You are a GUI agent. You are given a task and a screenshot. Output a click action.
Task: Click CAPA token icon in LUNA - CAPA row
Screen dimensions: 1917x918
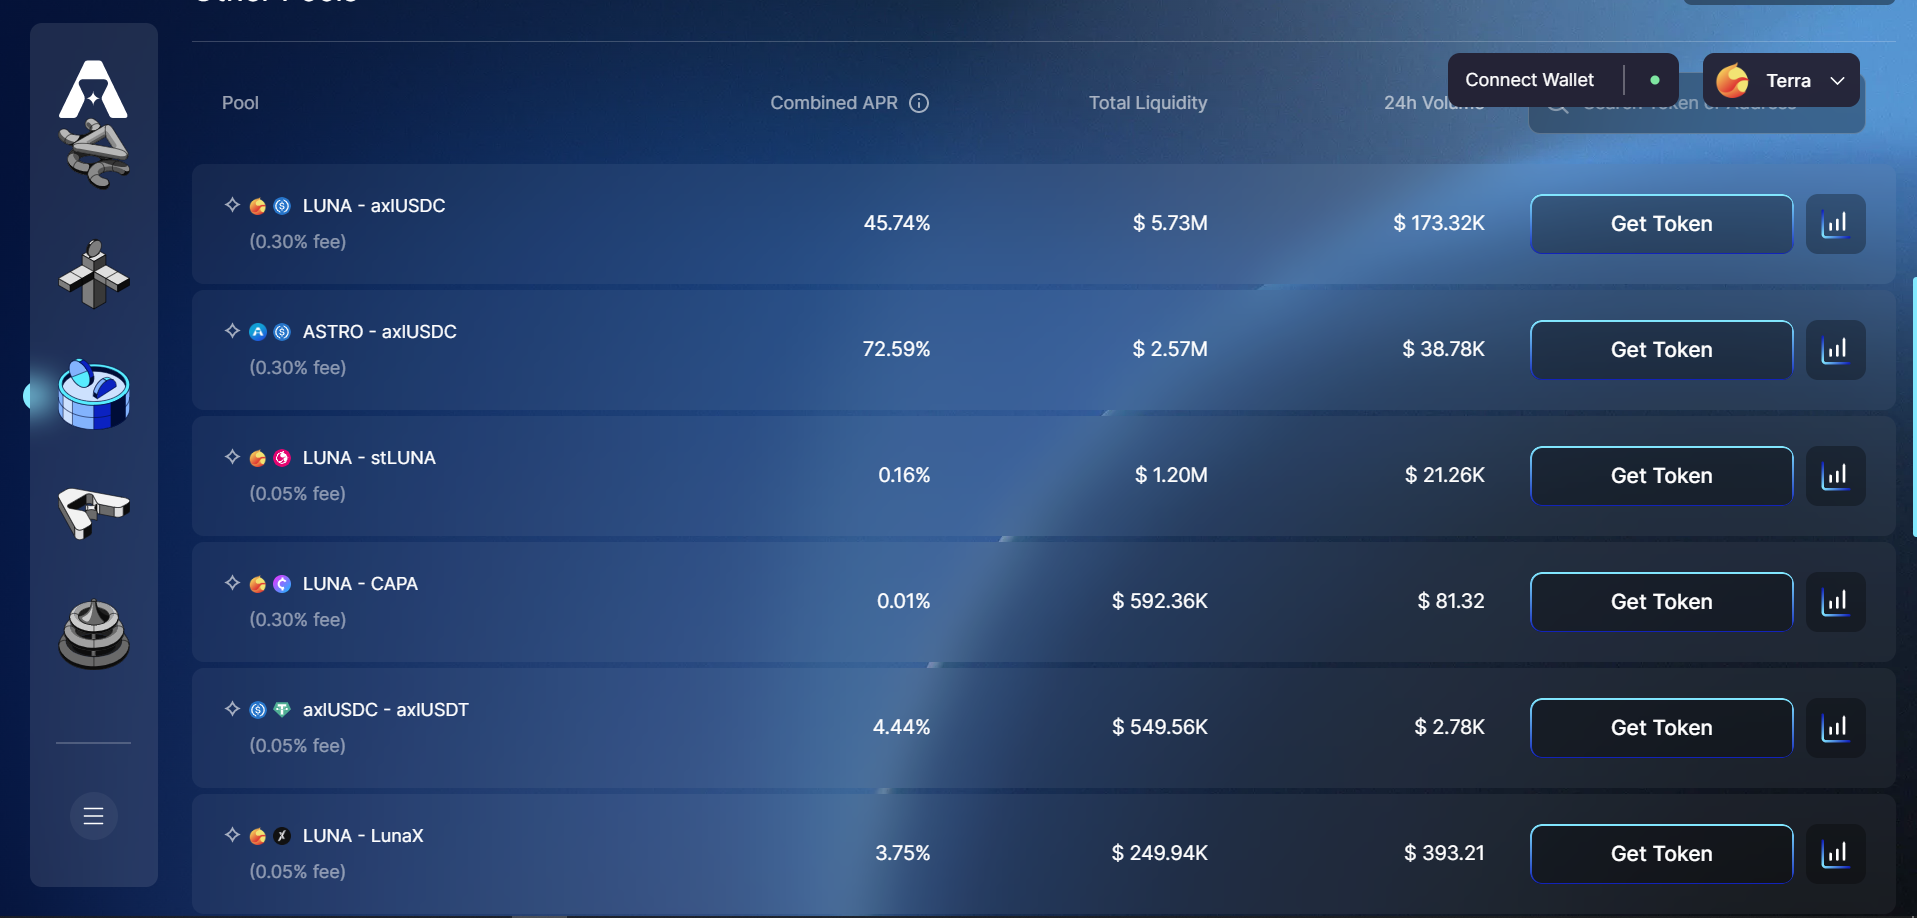pos(282,584)
